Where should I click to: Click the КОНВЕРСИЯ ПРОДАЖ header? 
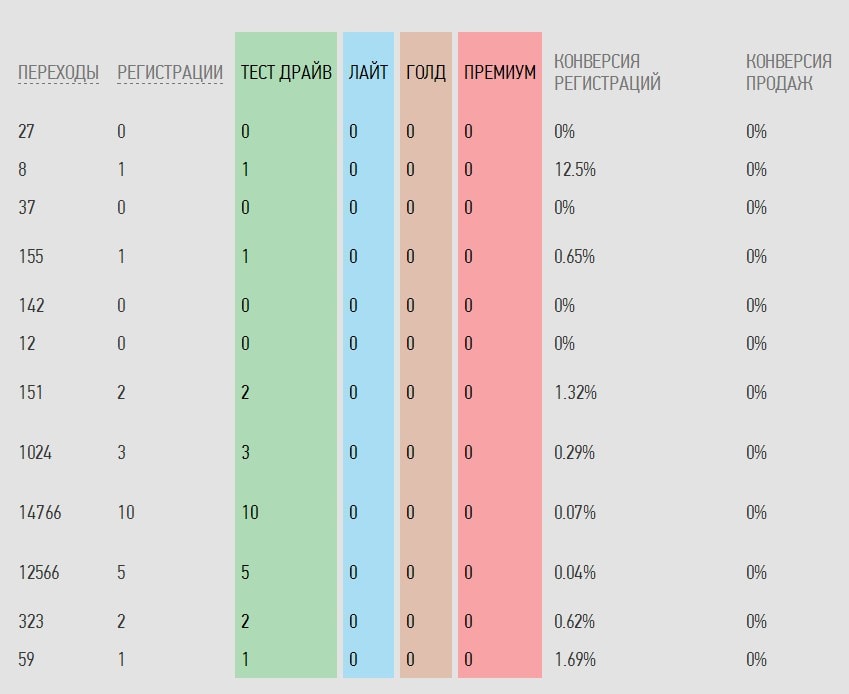click(x=788, y=72)
